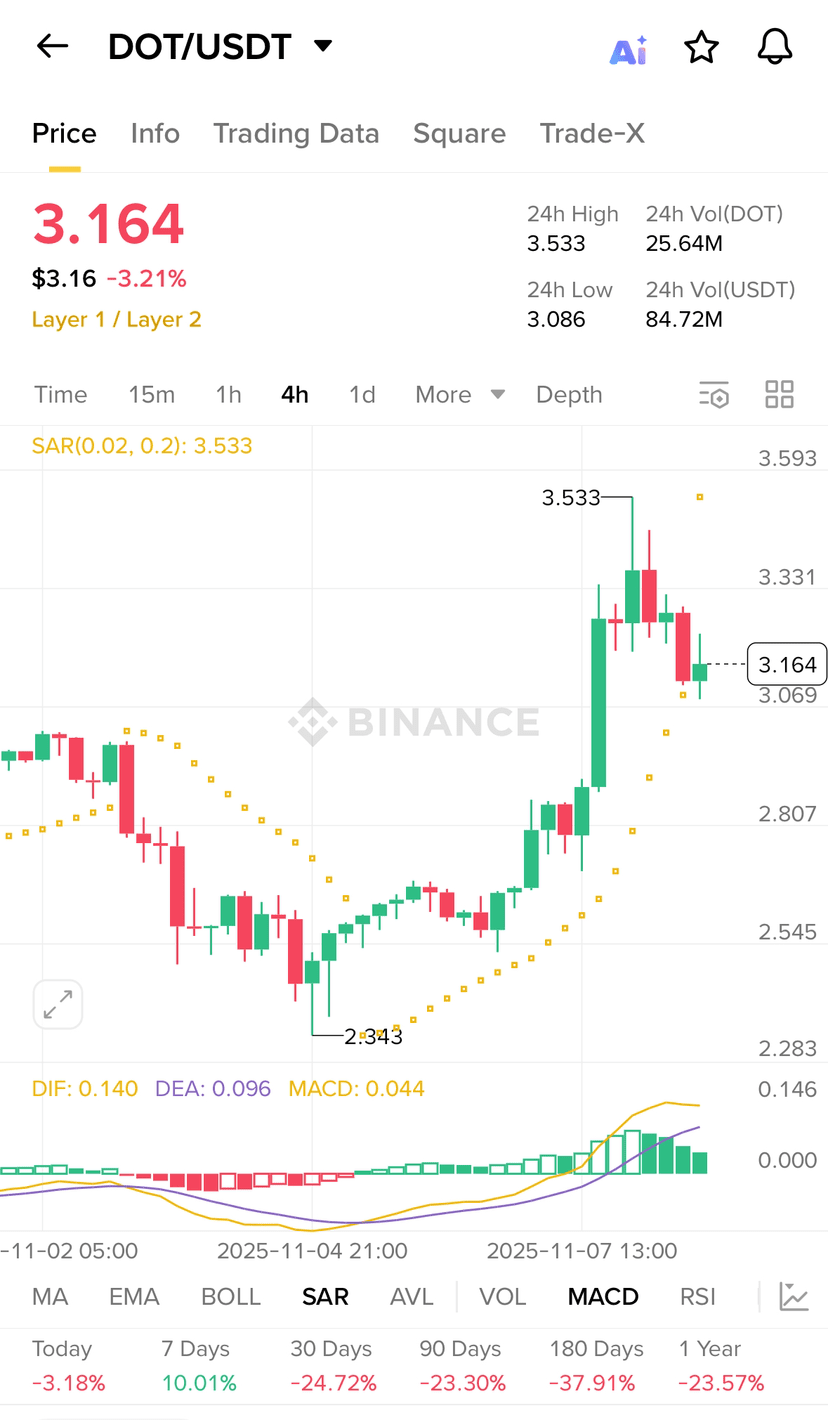Tap the 3.533 high price marker
The width and height of the screenshot is (828, 1420).
571,497
